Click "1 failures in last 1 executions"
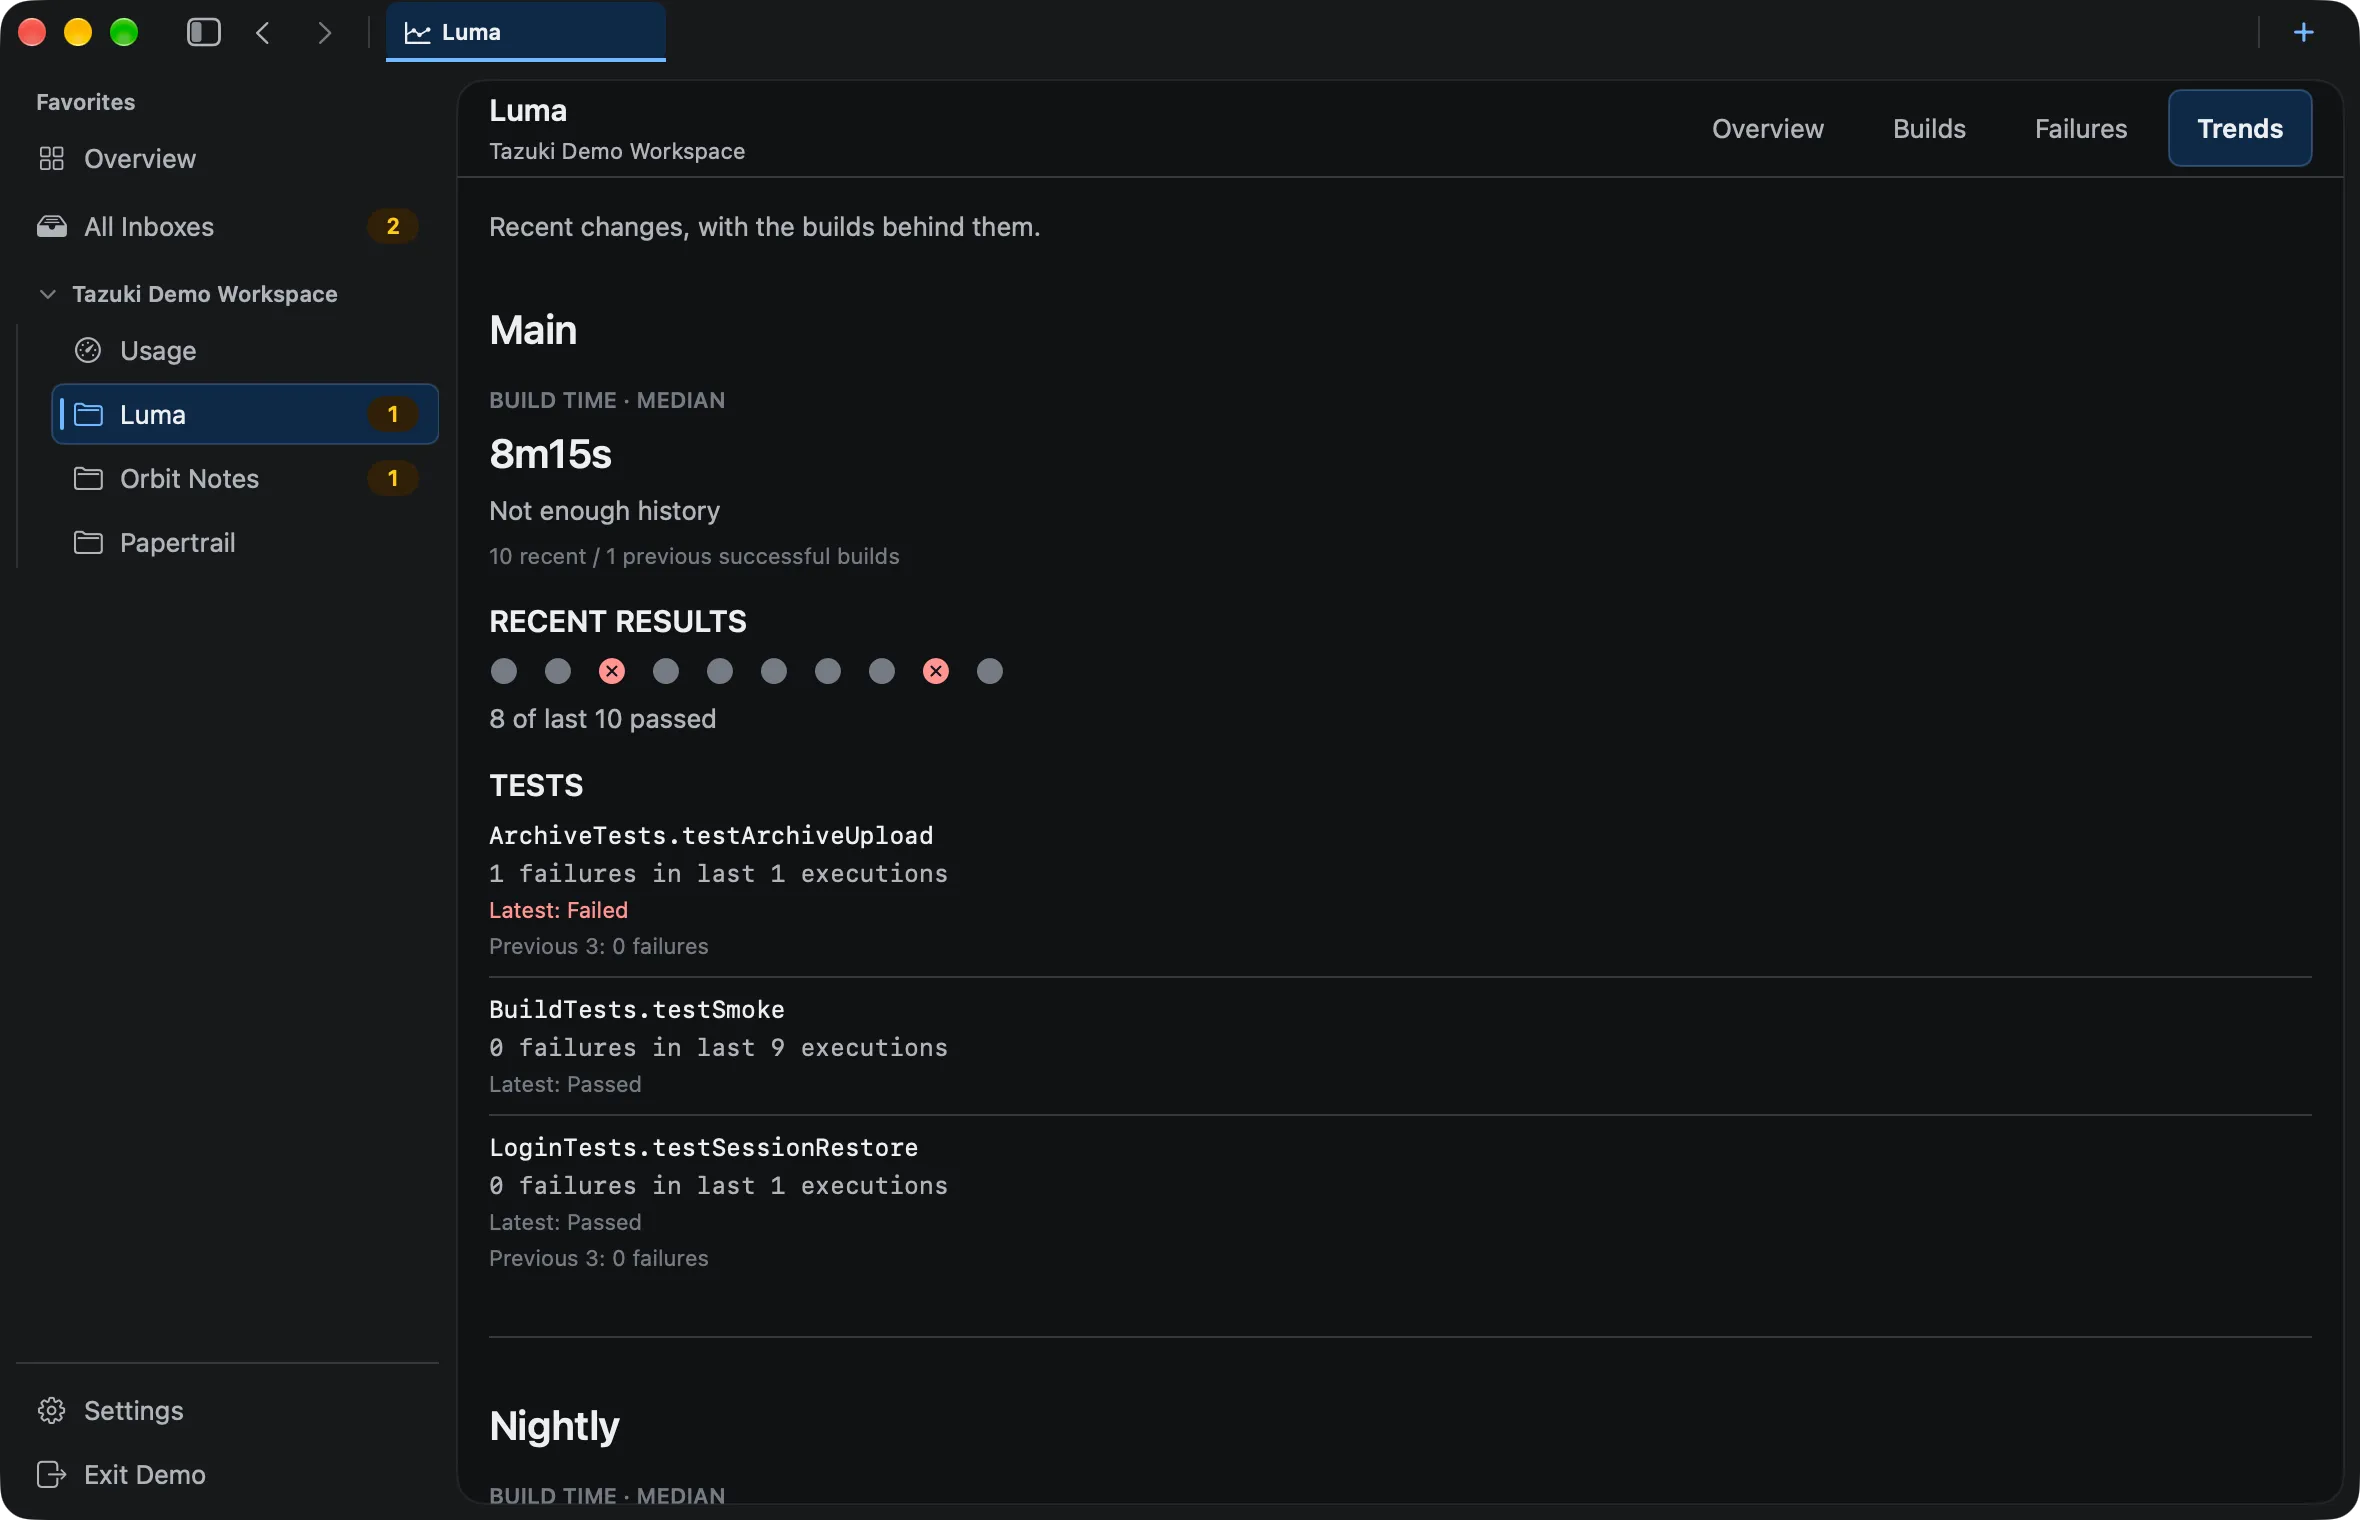 (x=718, y=874)
